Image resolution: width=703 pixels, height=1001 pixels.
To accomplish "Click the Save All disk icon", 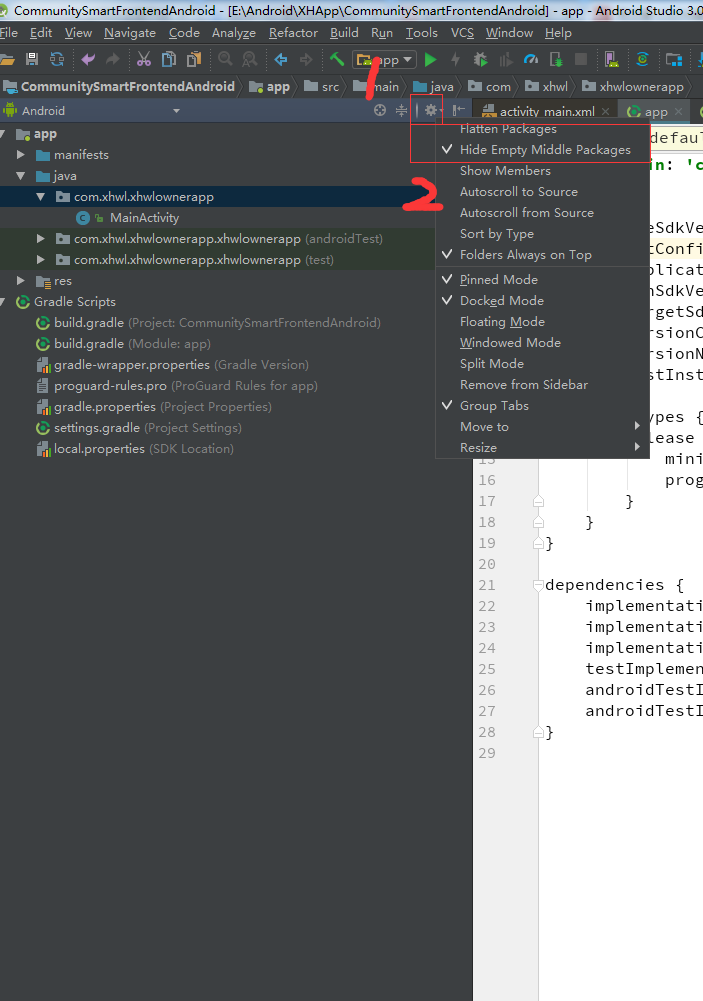I will coord(32,59).
